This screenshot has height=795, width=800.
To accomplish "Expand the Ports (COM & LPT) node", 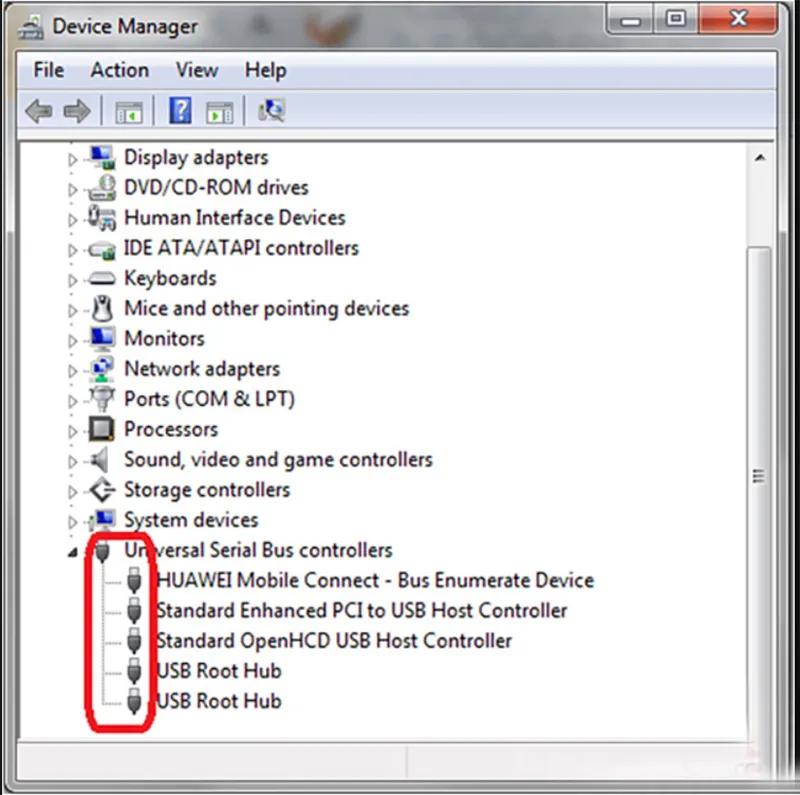I will tap(72, 400).
